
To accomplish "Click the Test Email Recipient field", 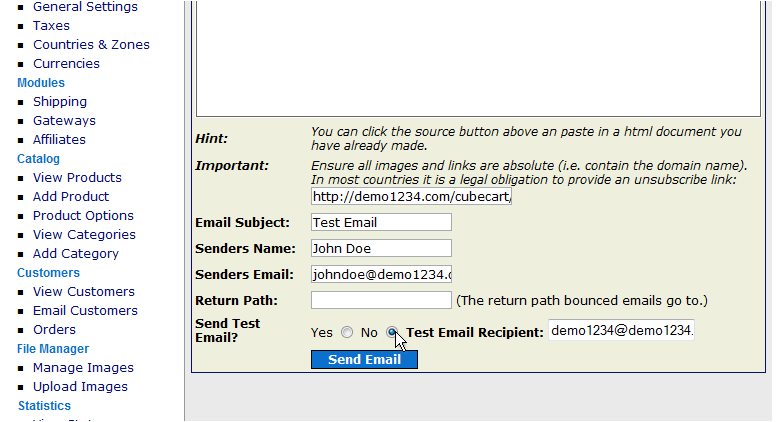I will tap(621, 330).
